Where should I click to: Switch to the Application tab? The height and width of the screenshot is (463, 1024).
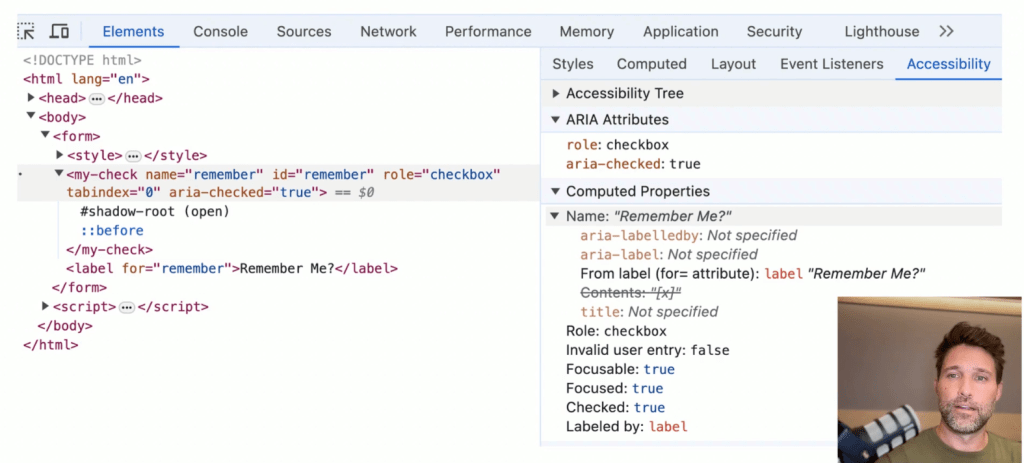pyautogui.click(x=680, y=31)
